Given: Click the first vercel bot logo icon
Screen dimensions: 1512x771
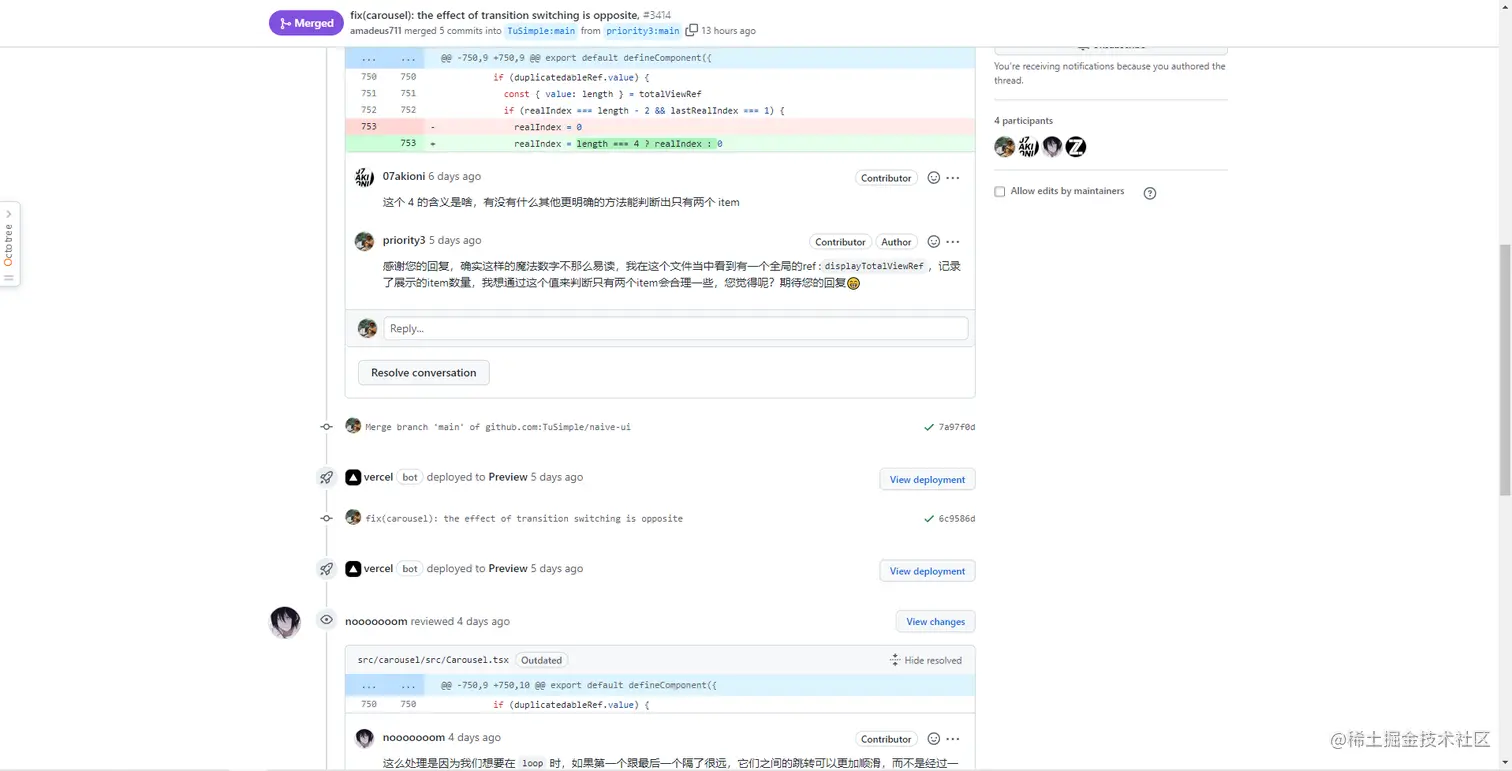Looking at the screenshot, I should point(353,477).
